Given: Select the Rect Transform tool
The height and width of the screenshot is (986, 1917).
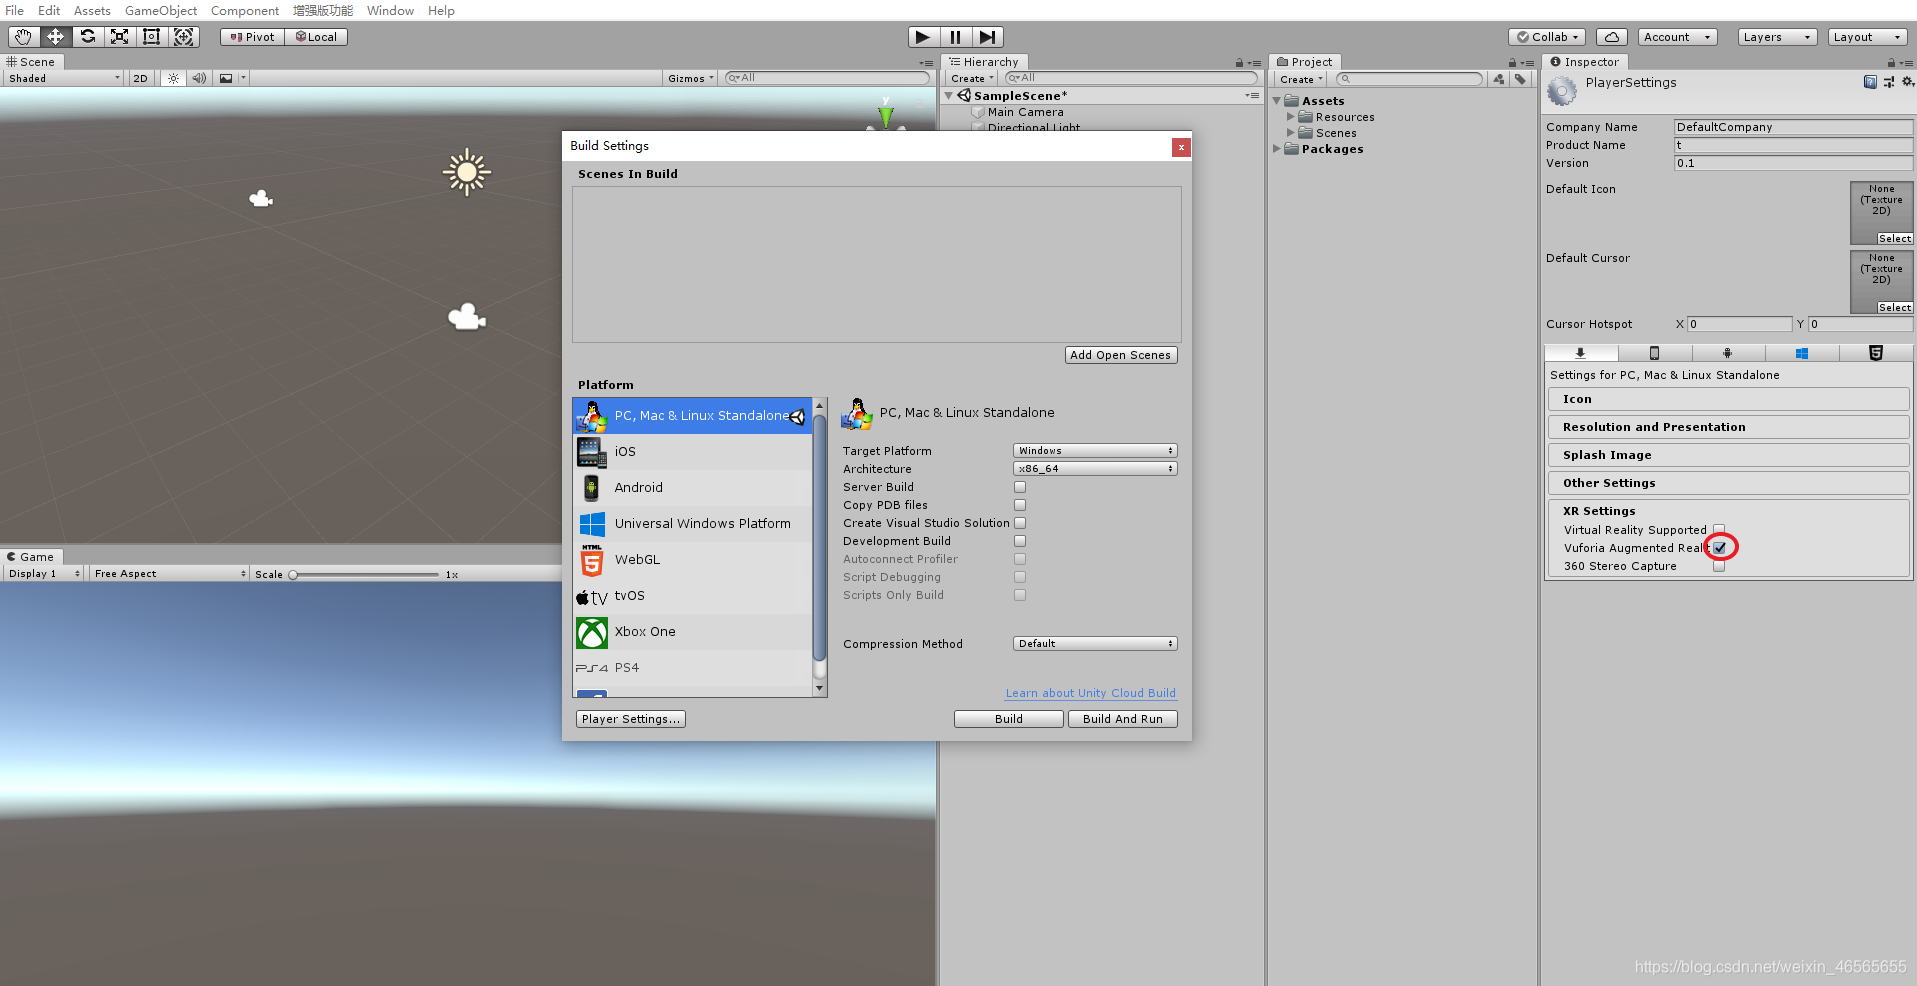Looking at the screenshot, I should coord(152,37).
